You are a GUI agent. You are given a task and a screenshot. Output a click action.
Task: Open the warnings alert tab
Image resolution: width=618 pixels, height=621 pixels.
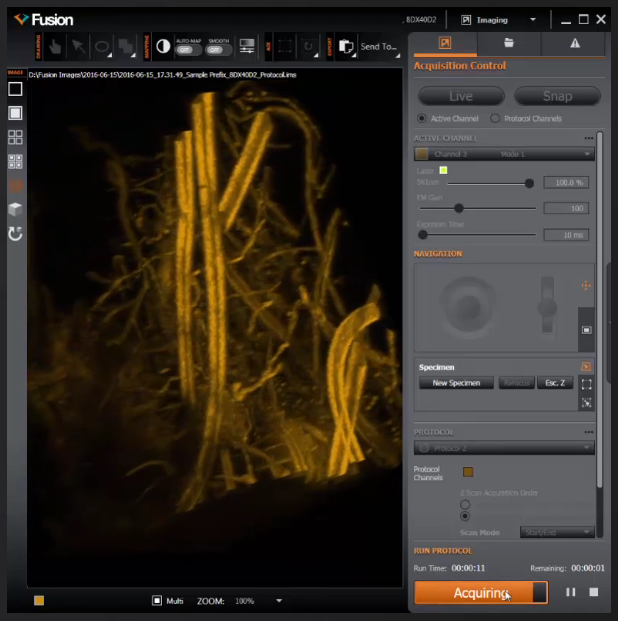pos(575,43)
